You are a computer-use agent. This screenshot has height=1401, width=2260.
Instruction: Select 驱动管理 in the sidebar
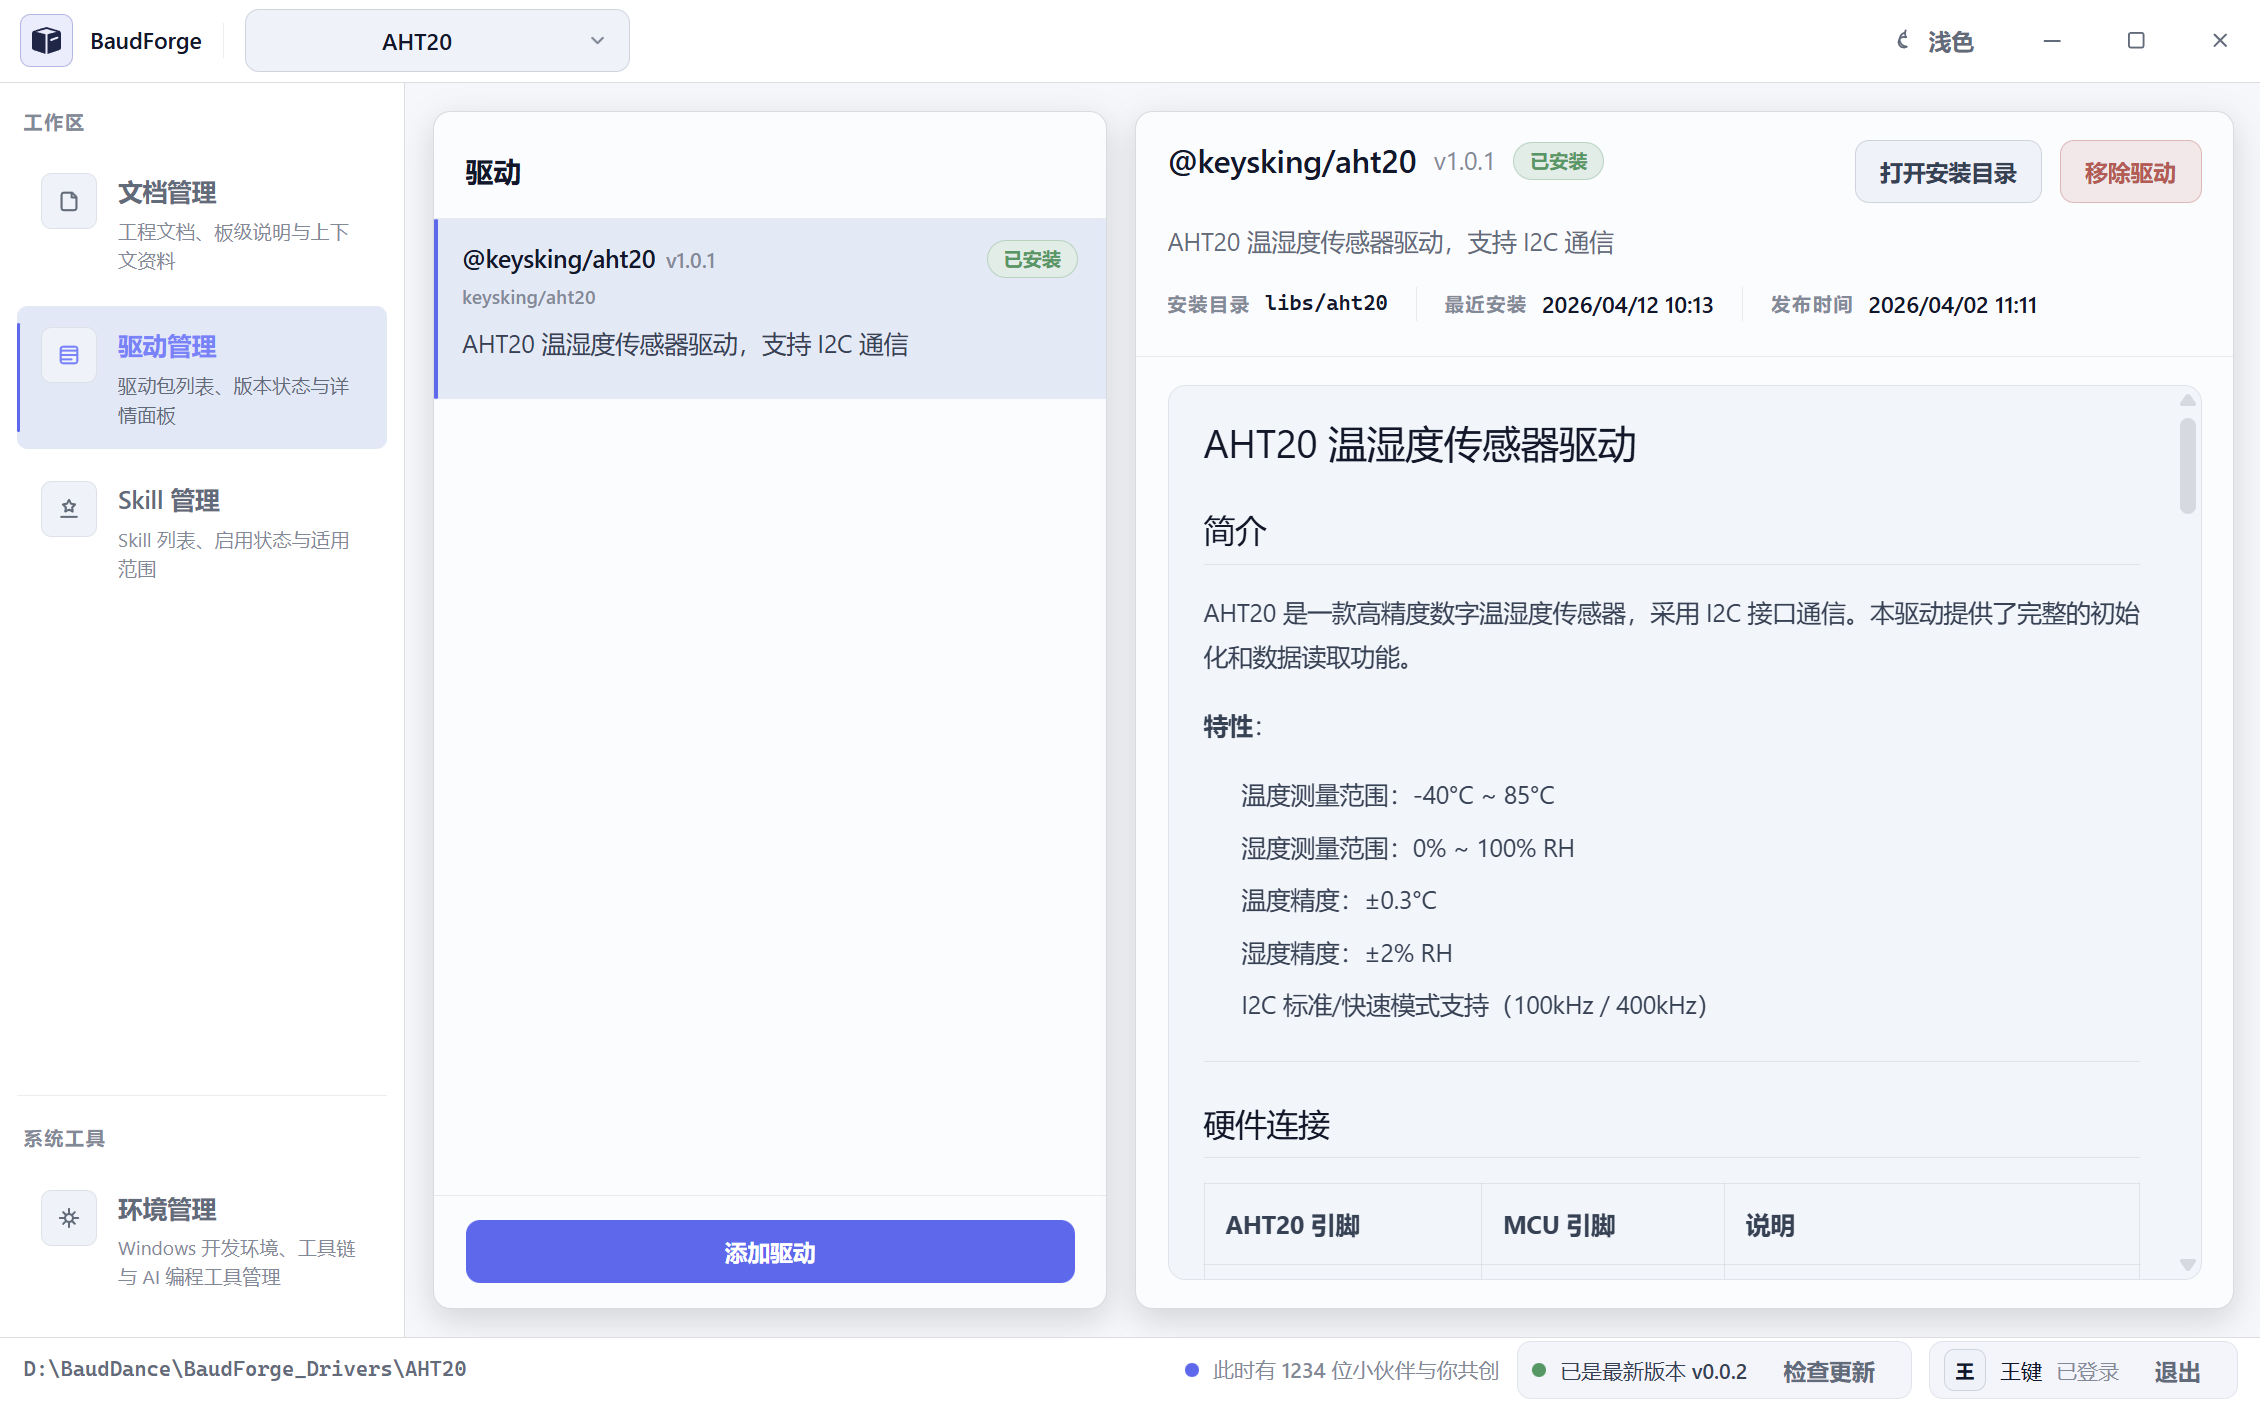tap(202, 378)
